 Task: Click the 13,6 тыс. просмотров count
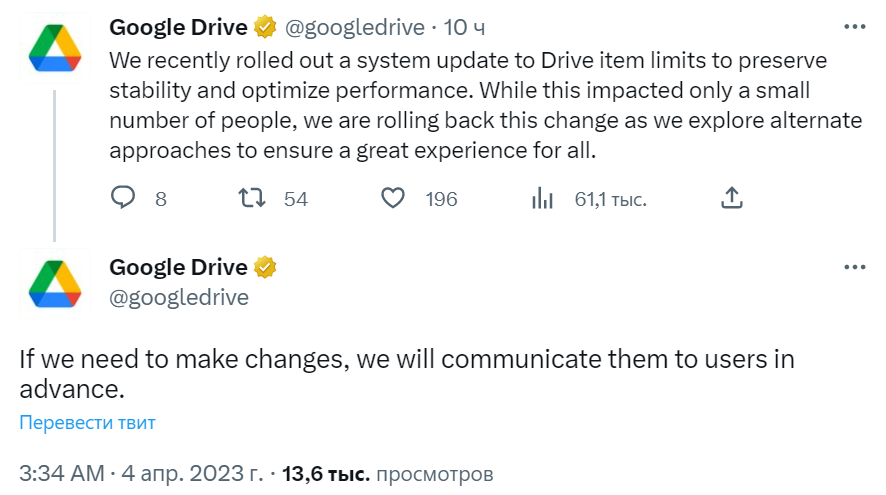pyautogui.click(x=388, y=473)
